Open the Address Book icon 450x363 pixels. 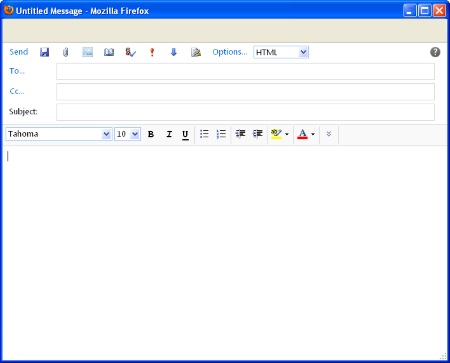click(x=109, y=52)
